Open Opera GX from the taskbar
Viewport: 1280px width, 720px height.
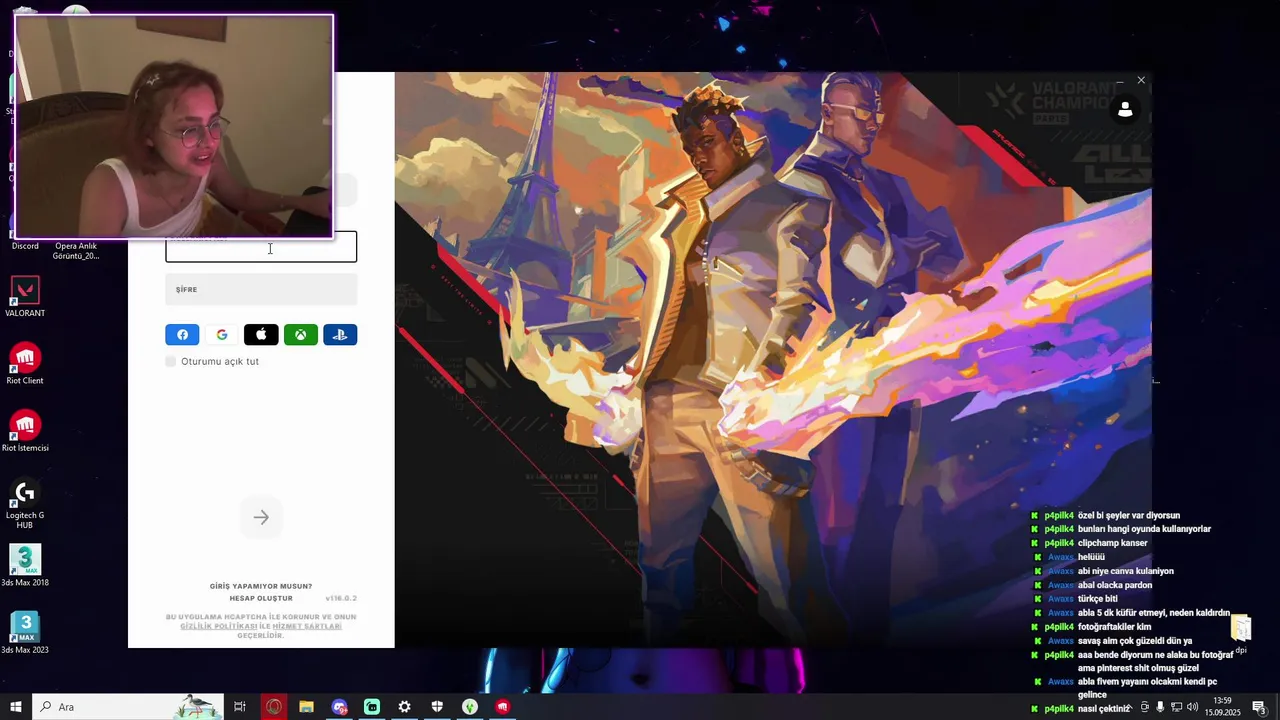click(273, 707)
